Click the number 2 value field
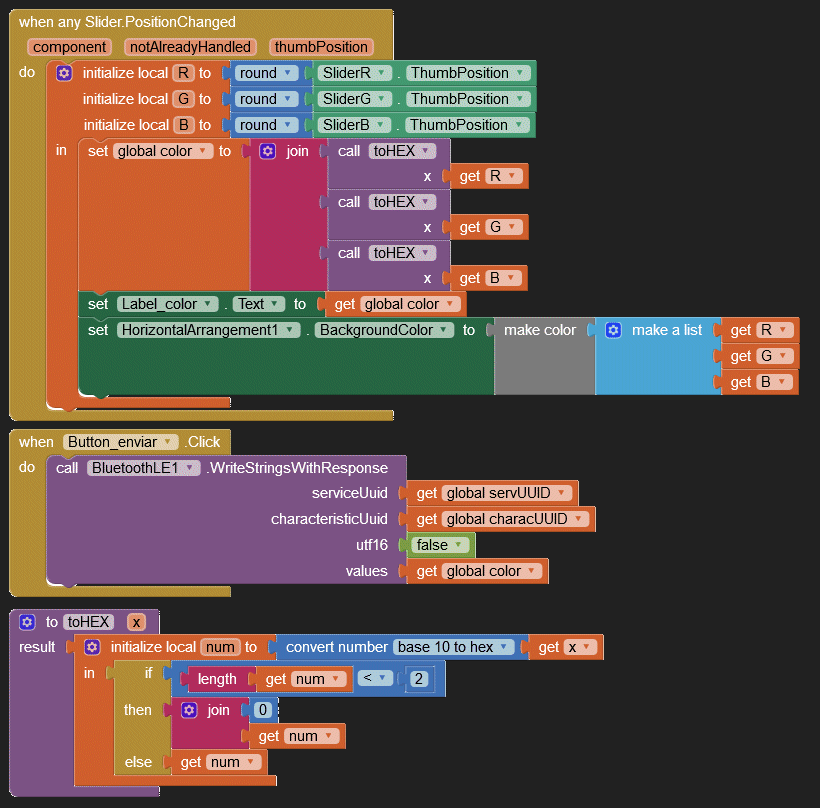 pyautogui.click(x=419, y=679)
